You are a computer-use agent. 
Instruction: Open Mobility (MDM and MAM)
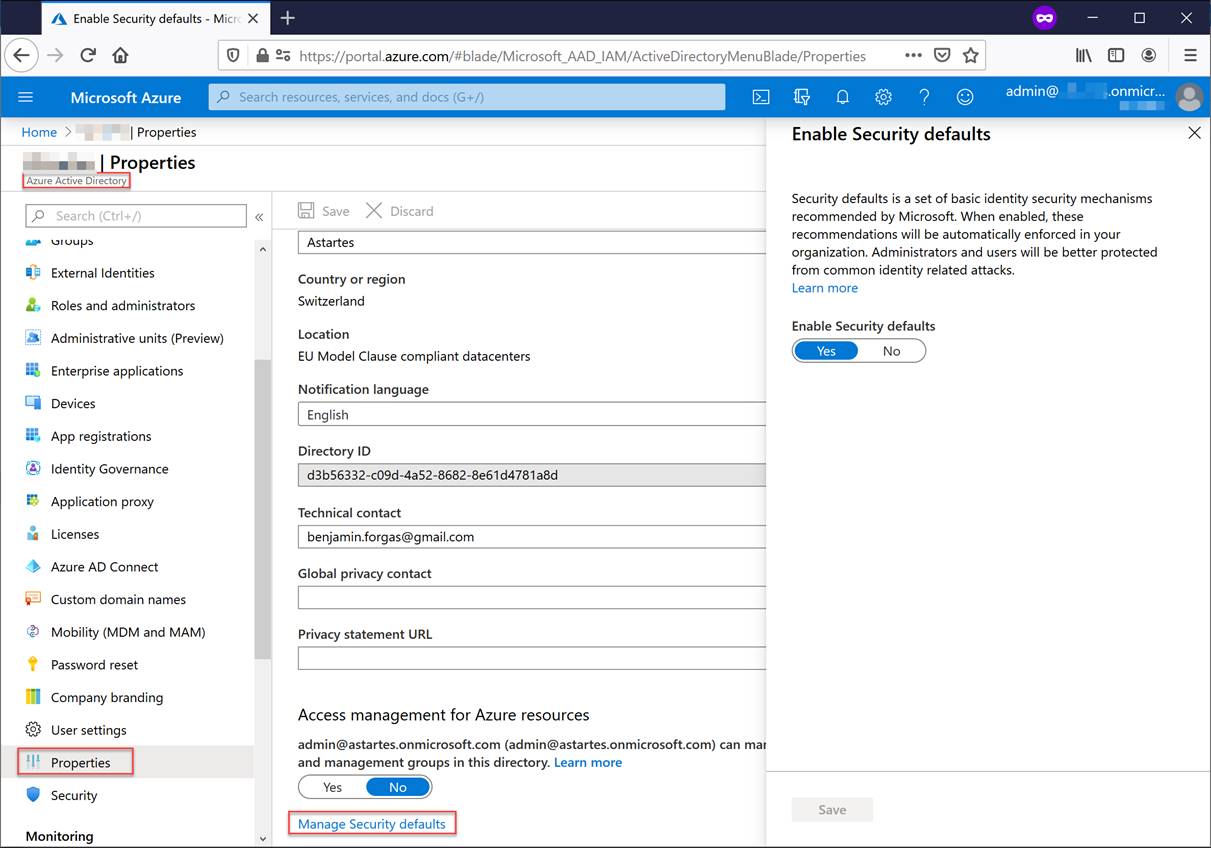pos(128,632)
